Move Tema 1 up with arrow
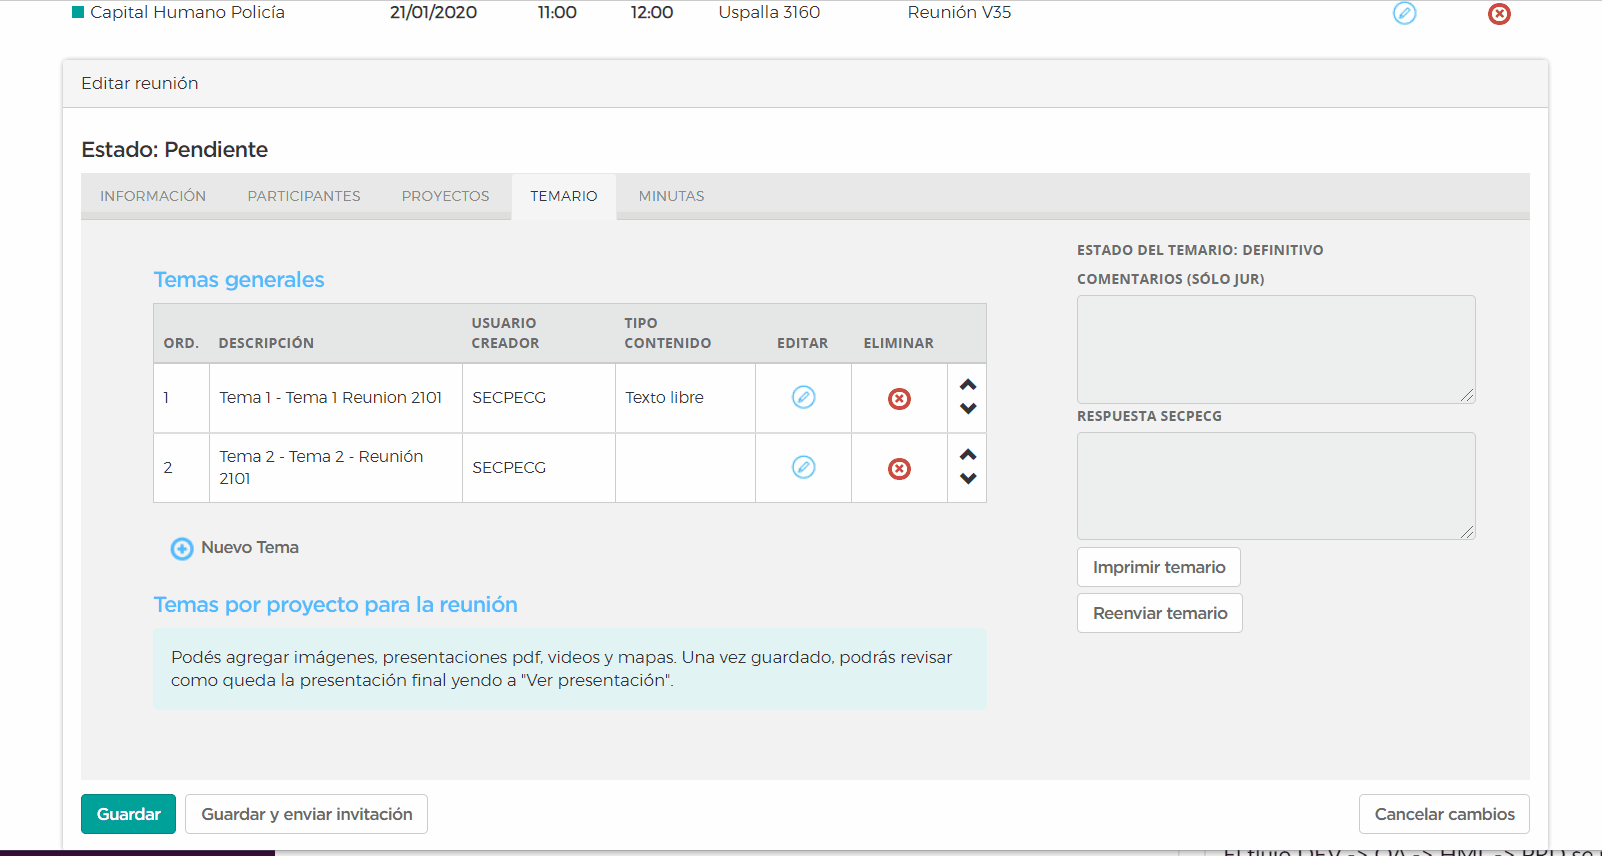Image resolution: width=1602 pixels, height=856 pixels. (968, 385)
